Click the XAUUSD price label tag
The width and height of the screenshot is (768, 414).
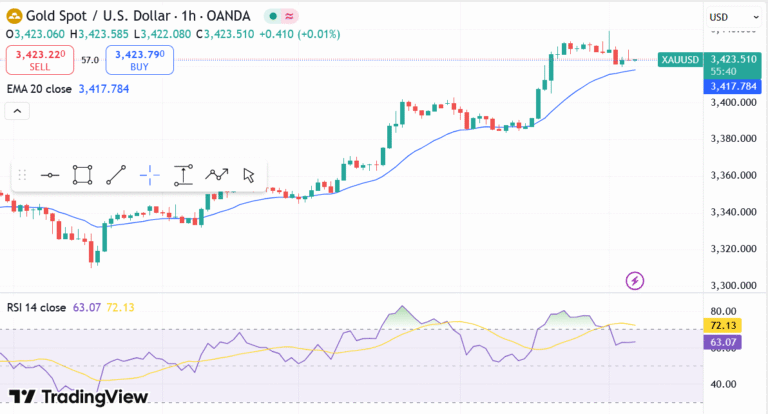tap(680, 61)
